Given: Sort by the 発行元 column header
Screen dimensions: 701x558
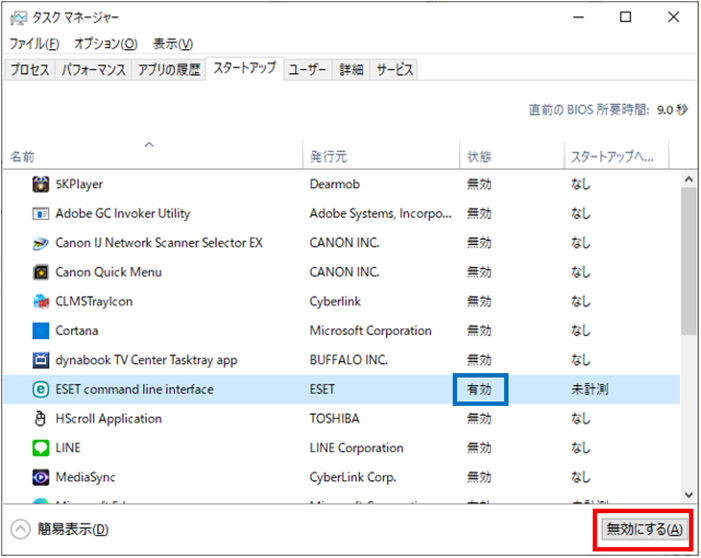Looking at the screenshot, I should 381,155.
